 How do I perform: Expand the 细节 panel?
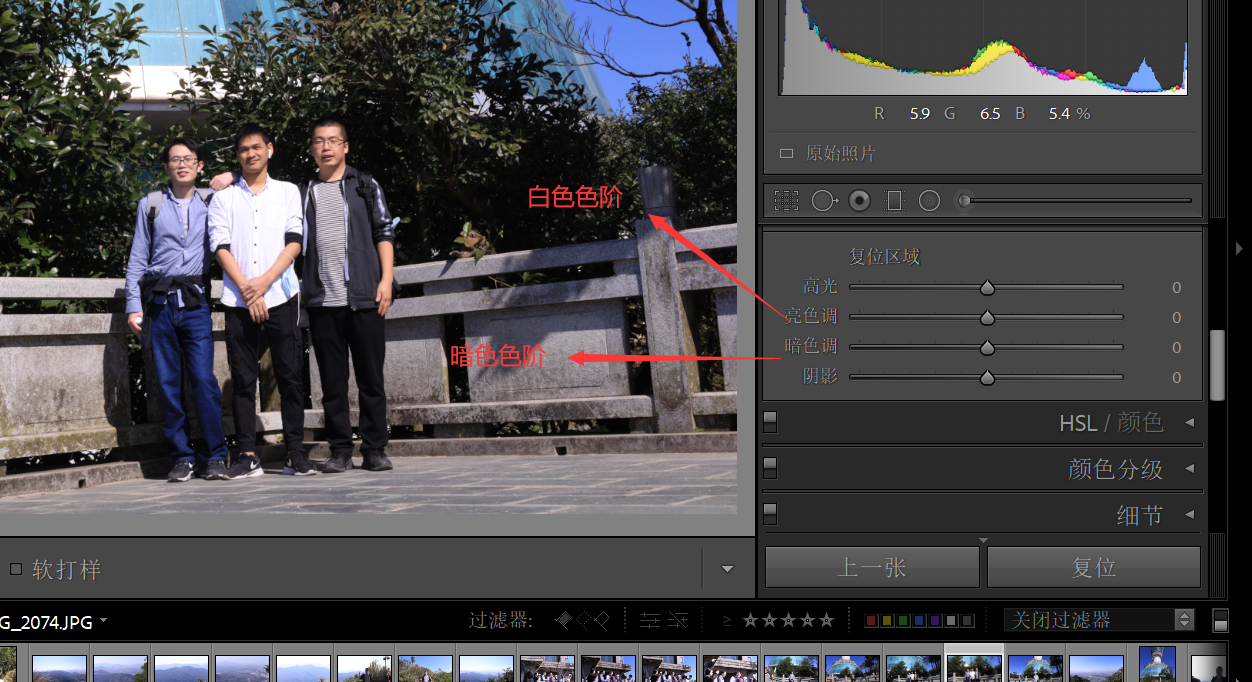[1190, 514]
